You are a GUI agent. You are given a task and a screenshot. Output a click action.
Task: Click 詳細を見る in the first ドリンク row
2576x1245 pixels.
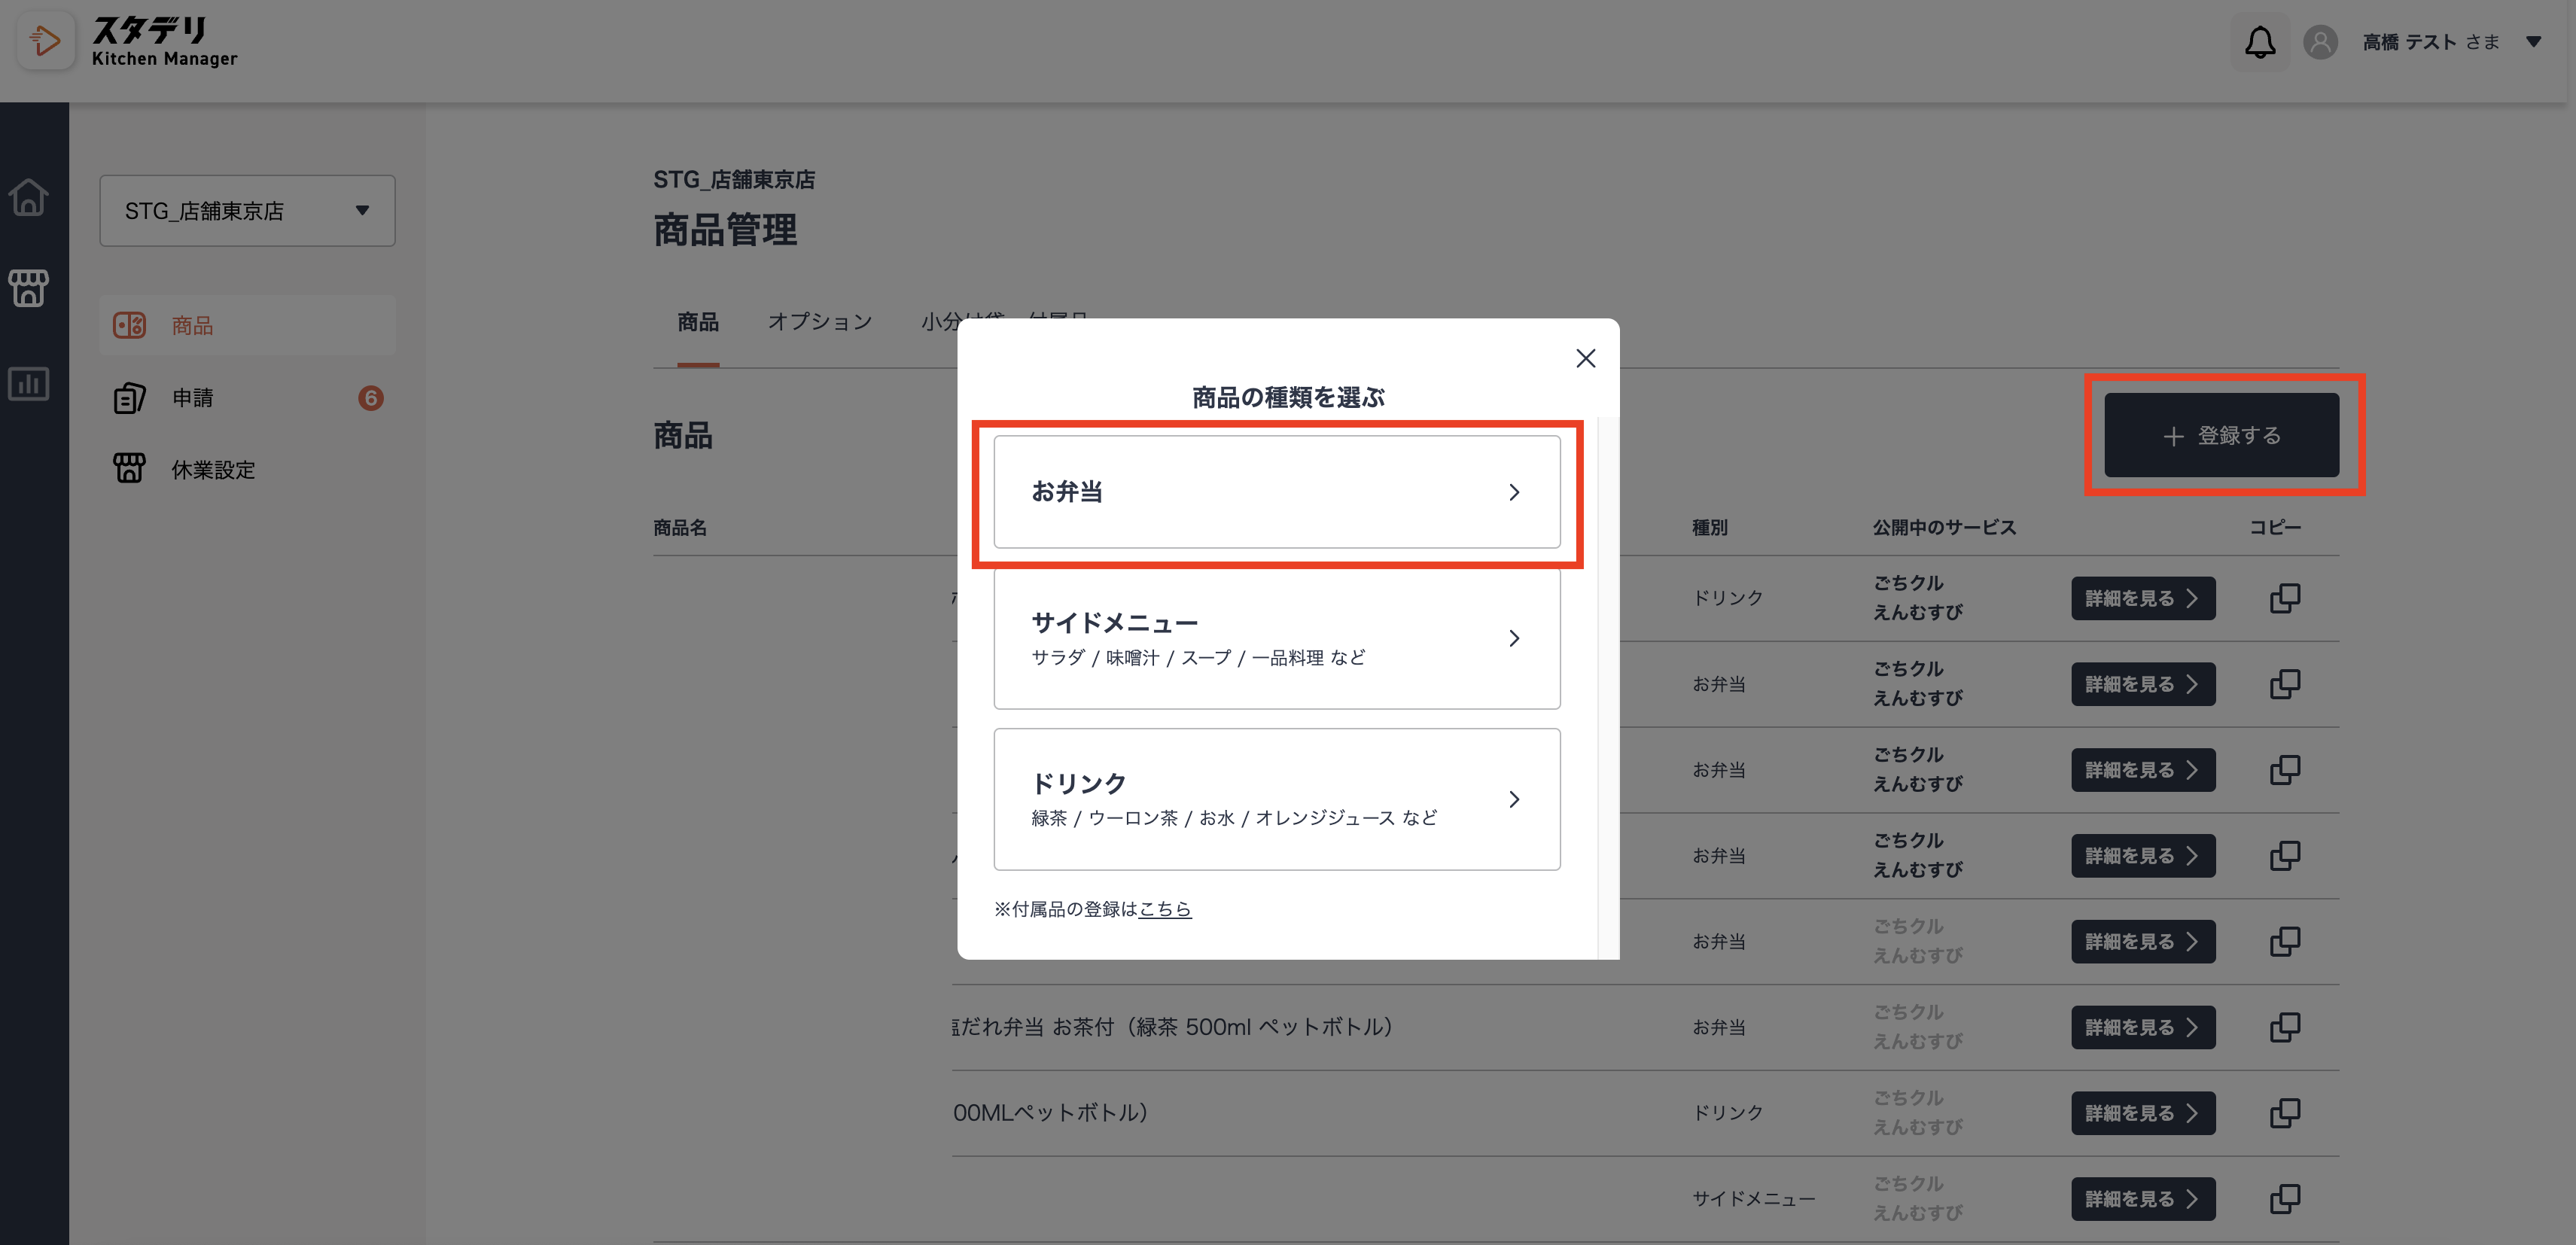[x=2142, y=598]
